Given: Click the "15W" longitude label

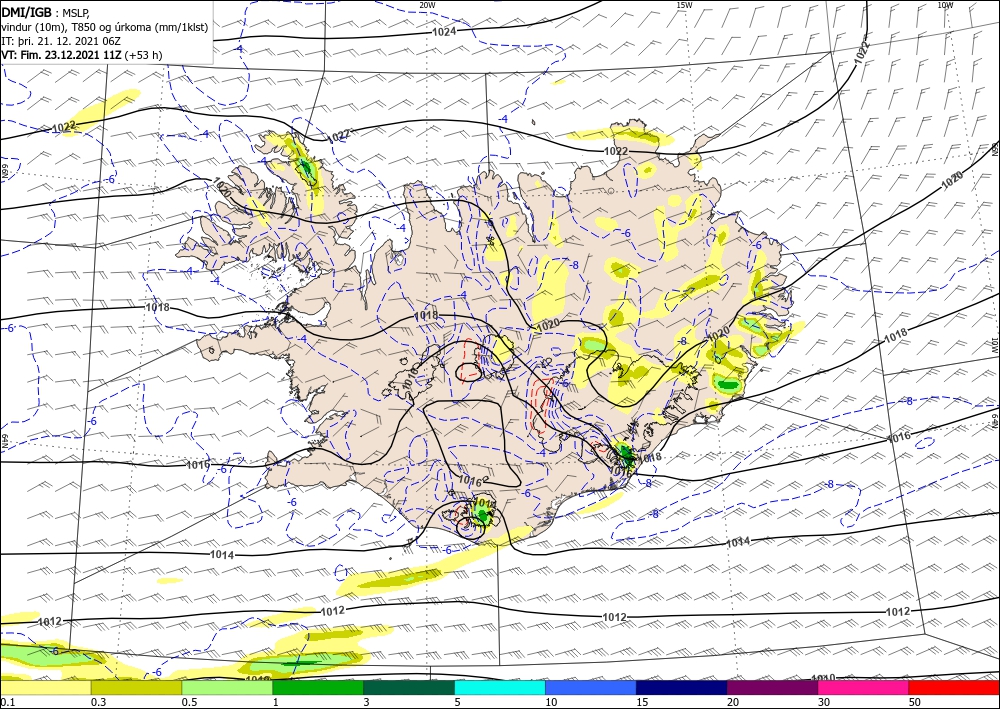Looking at the screenshot, I should 684,5.
